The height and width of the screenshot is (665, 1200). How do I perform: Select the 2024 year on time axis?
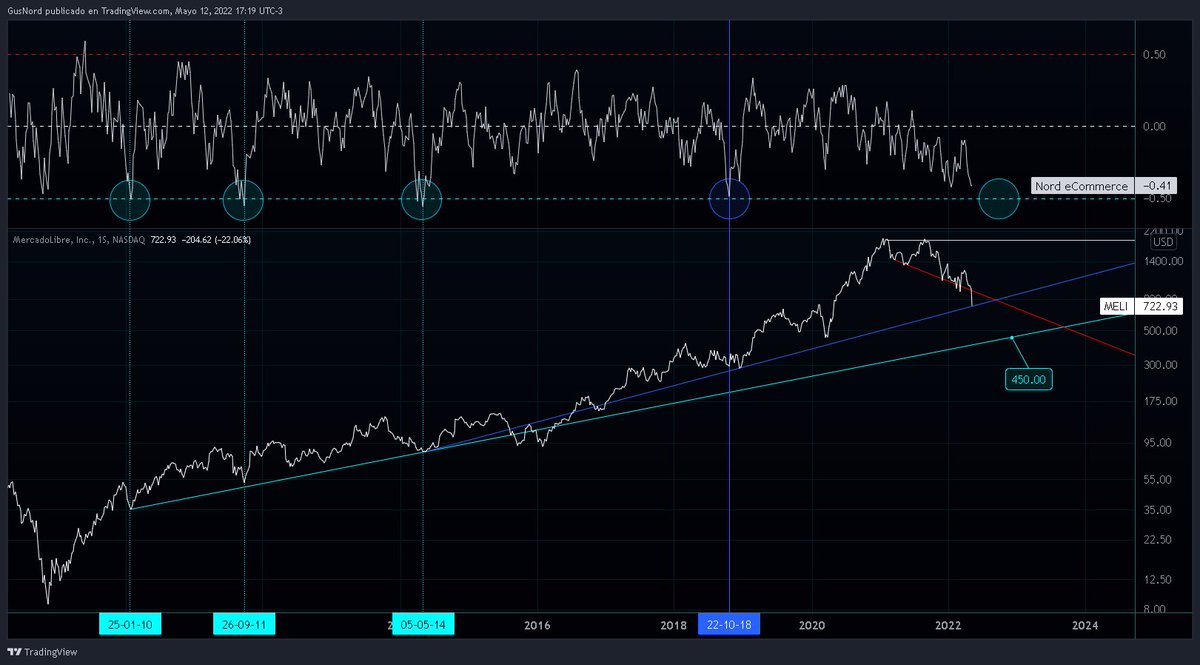click(1085, 625)
